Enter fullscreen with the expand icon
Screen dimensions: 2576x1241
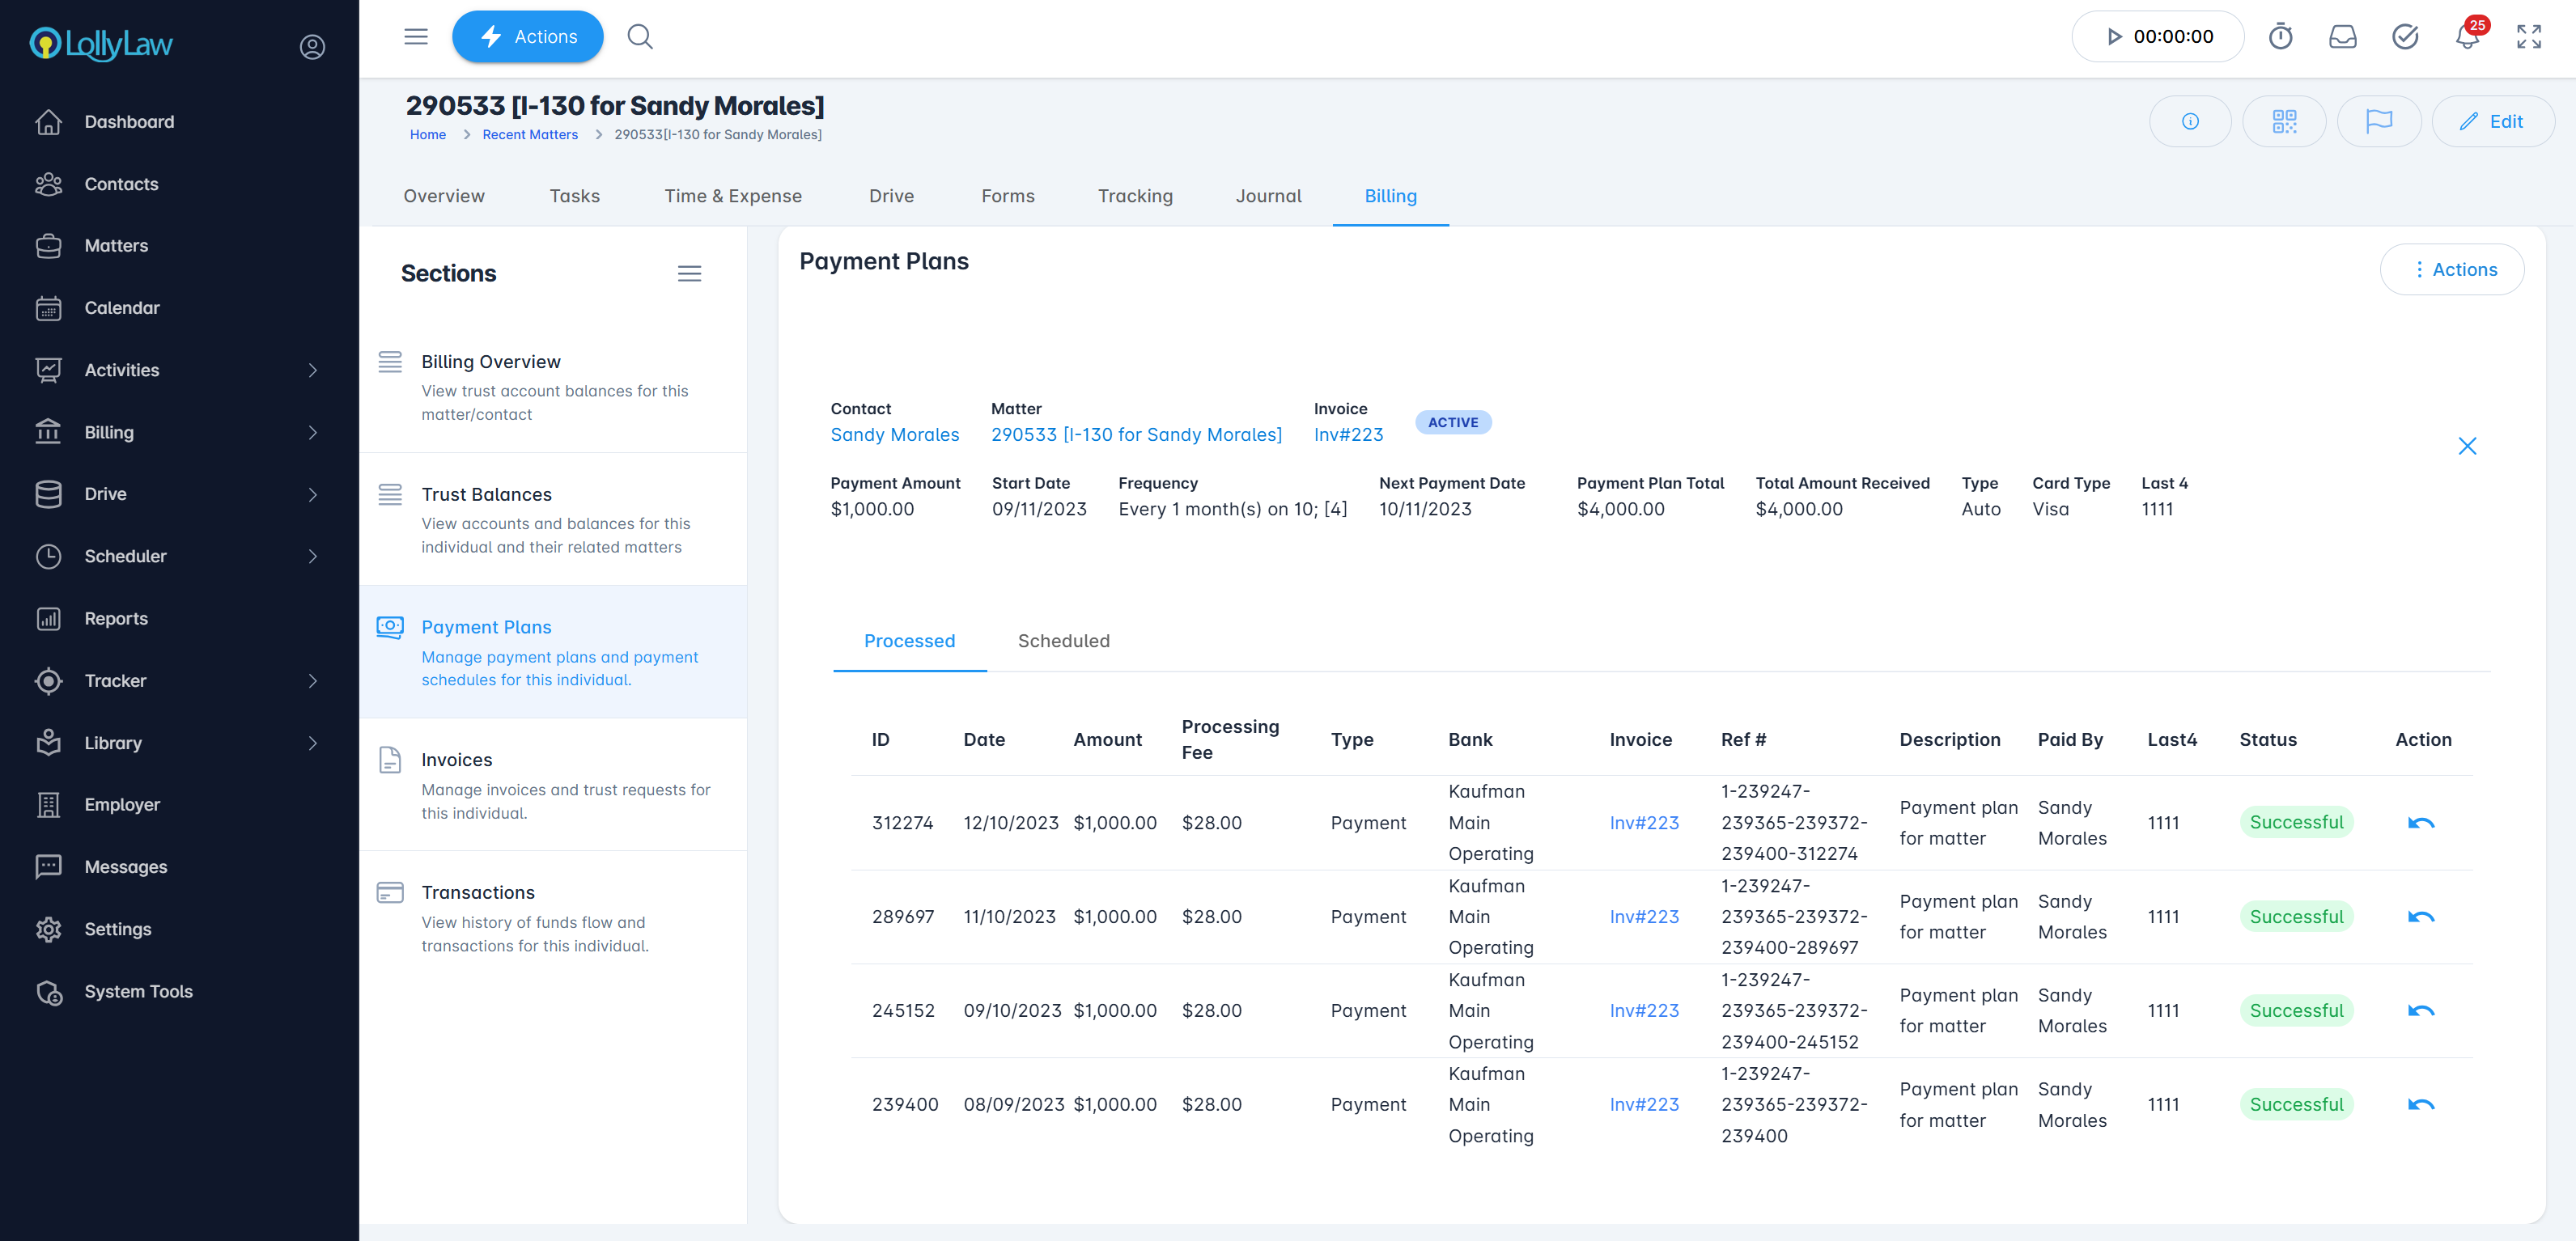click(2528, 37)
